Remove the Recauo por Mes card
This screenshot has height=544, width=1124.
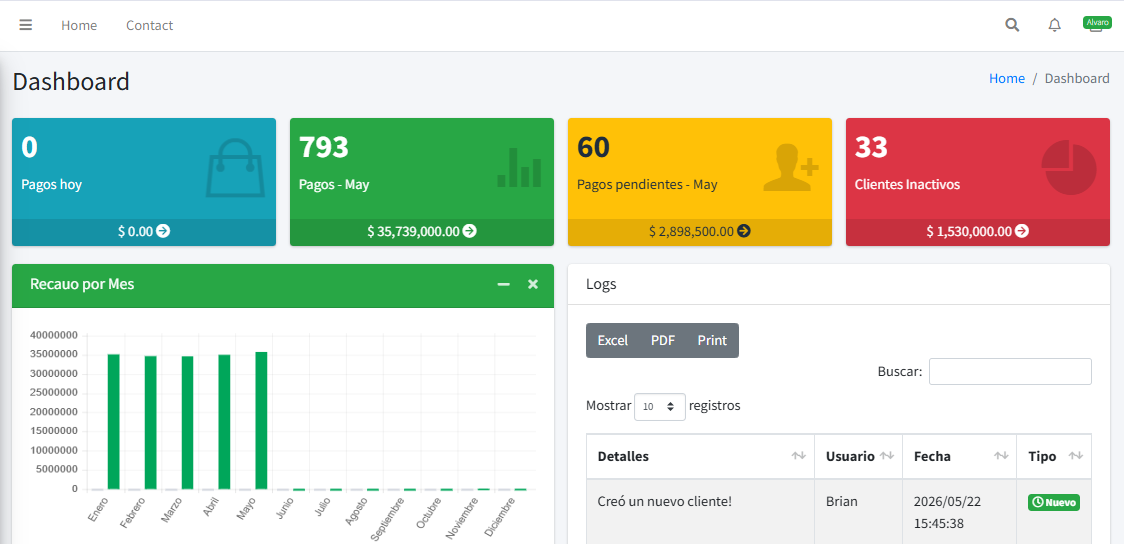coord(533,285)
